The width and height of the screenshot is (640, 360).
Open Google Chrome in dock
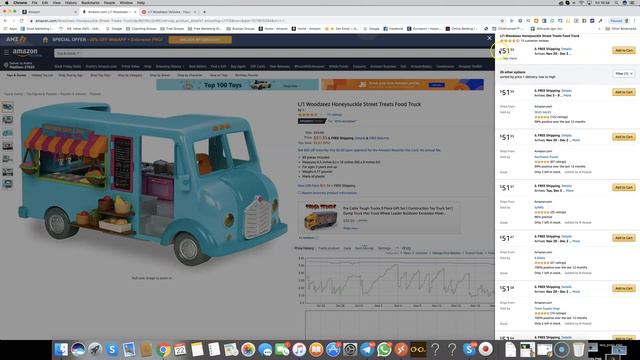pyautogui.click(x=163, y=349)
